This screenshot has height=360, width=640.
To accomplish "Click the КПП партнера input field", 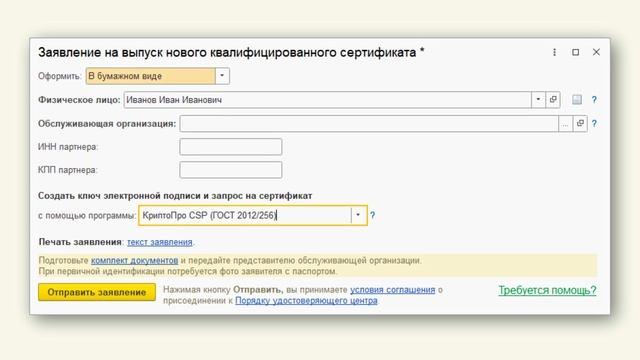I will coord(231,170).
